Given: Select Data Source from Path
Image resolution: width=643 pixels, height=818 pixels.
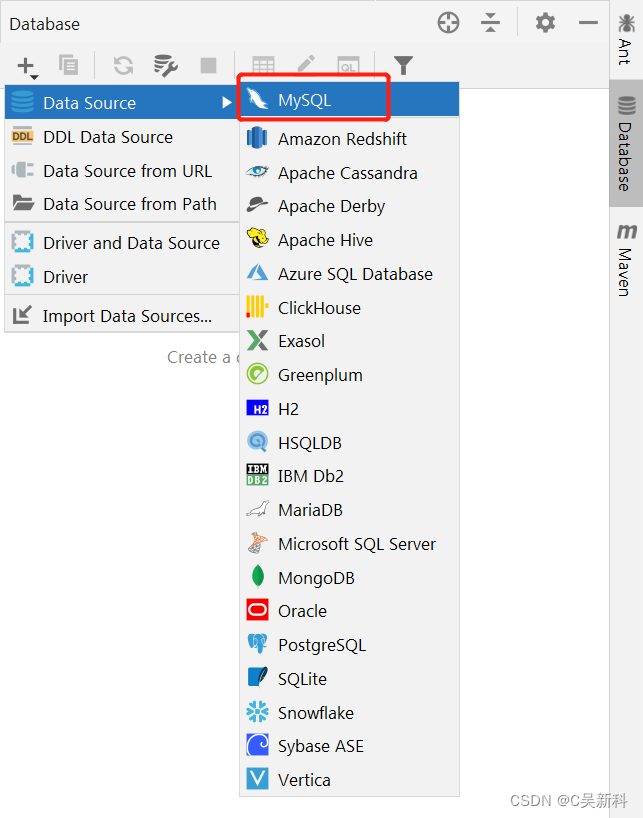Looking at the screenshot, I should 122,204.
